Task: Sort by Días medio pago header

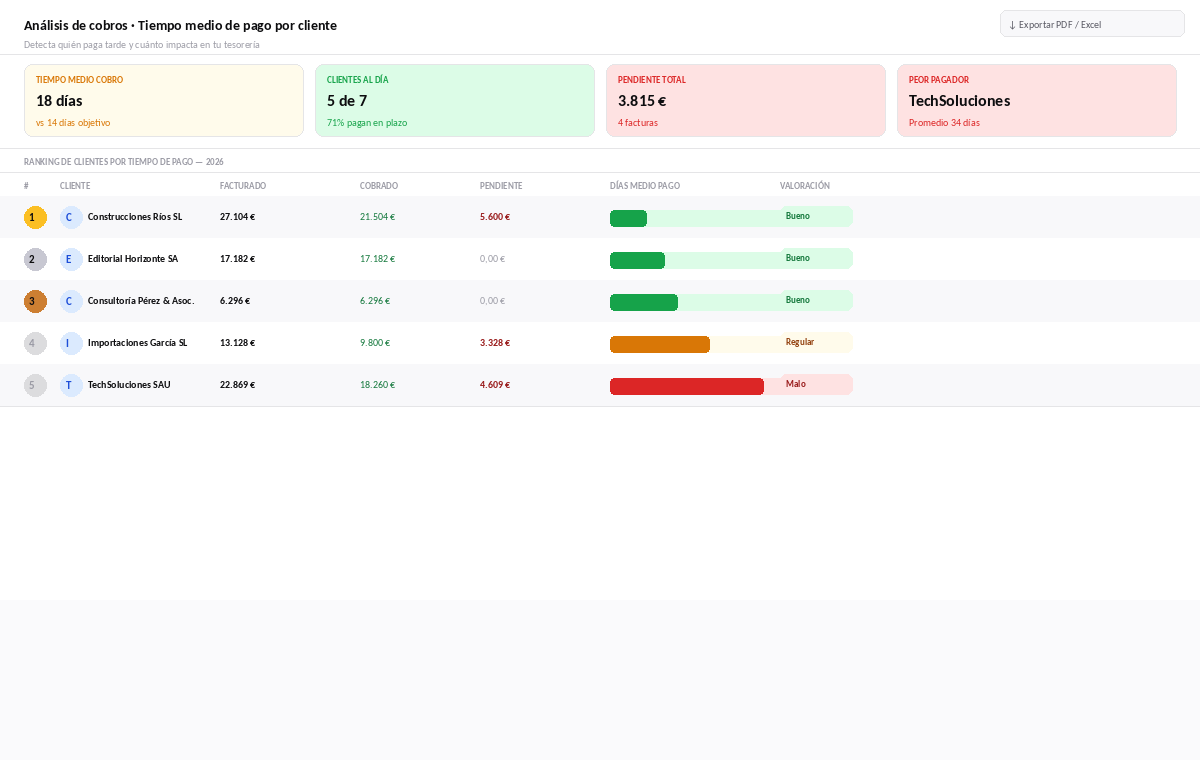Action: pos(645,186)
